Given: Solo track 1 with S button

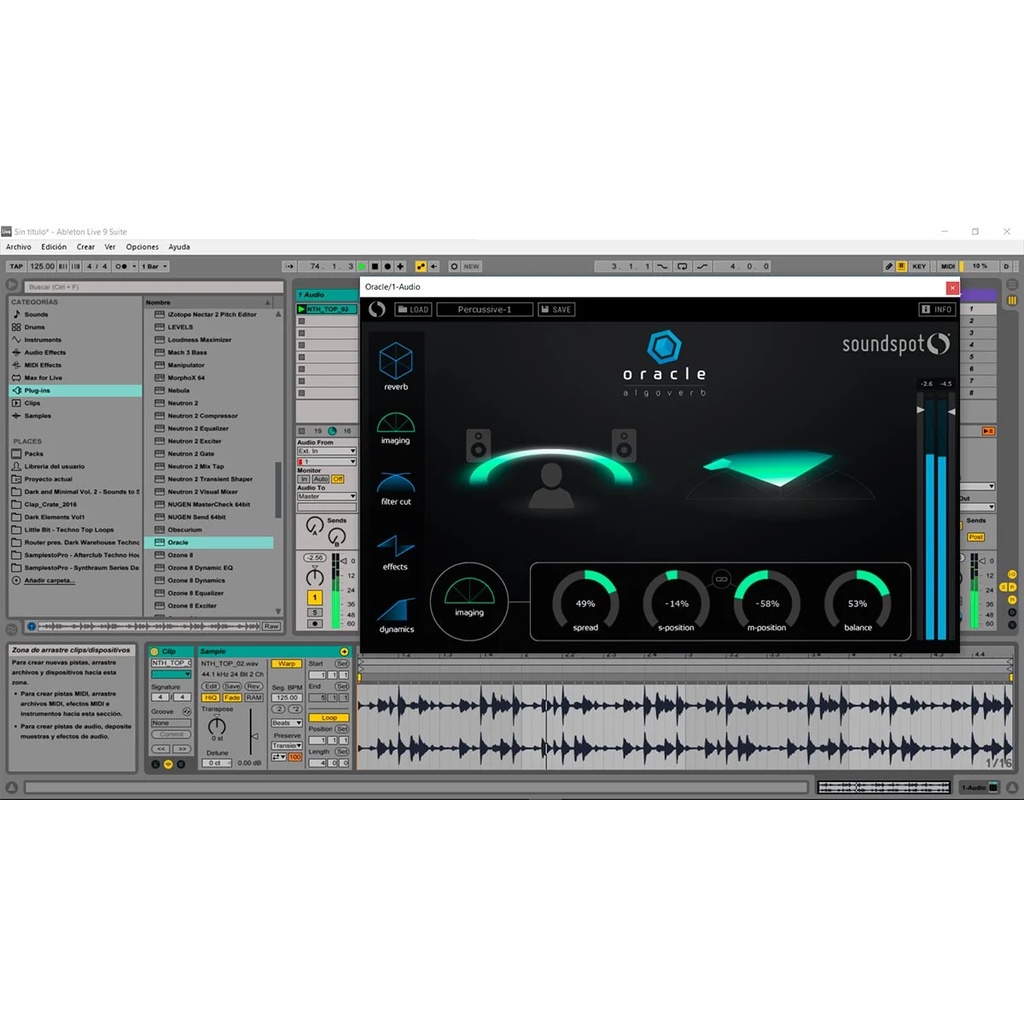Looking at the screenshot, I should pos(315,613).
